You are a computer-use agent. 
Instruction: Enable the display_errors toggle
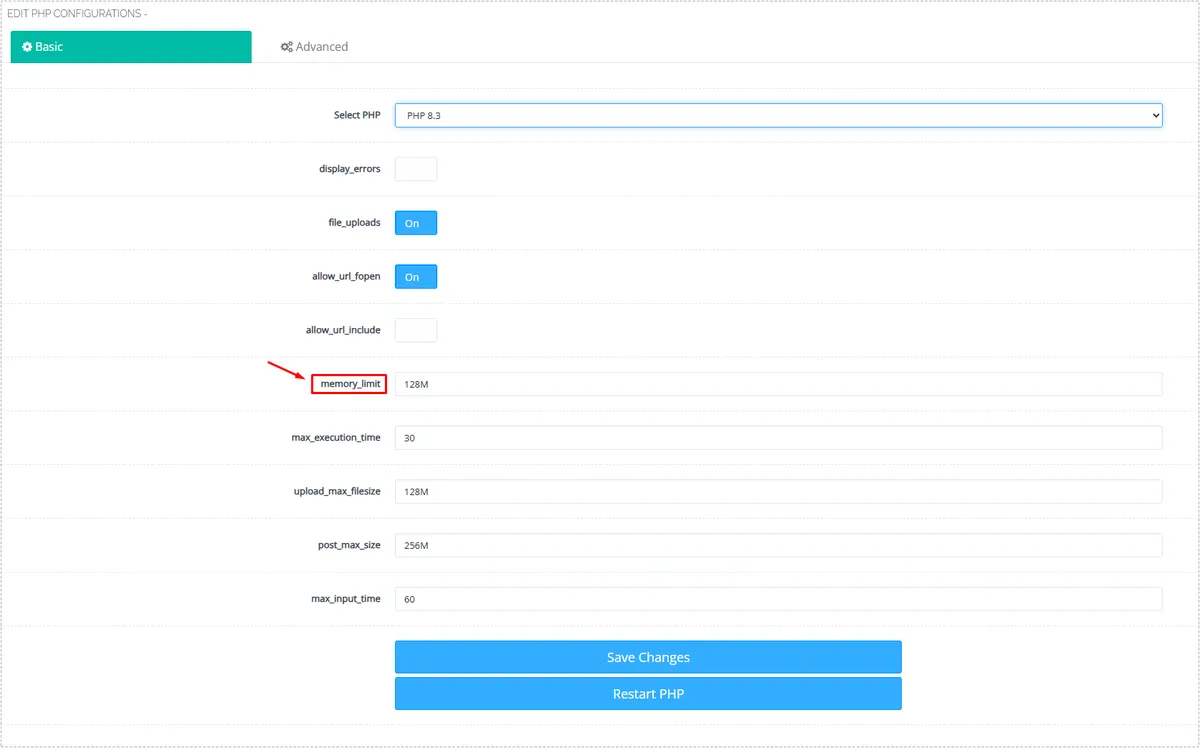416,169
